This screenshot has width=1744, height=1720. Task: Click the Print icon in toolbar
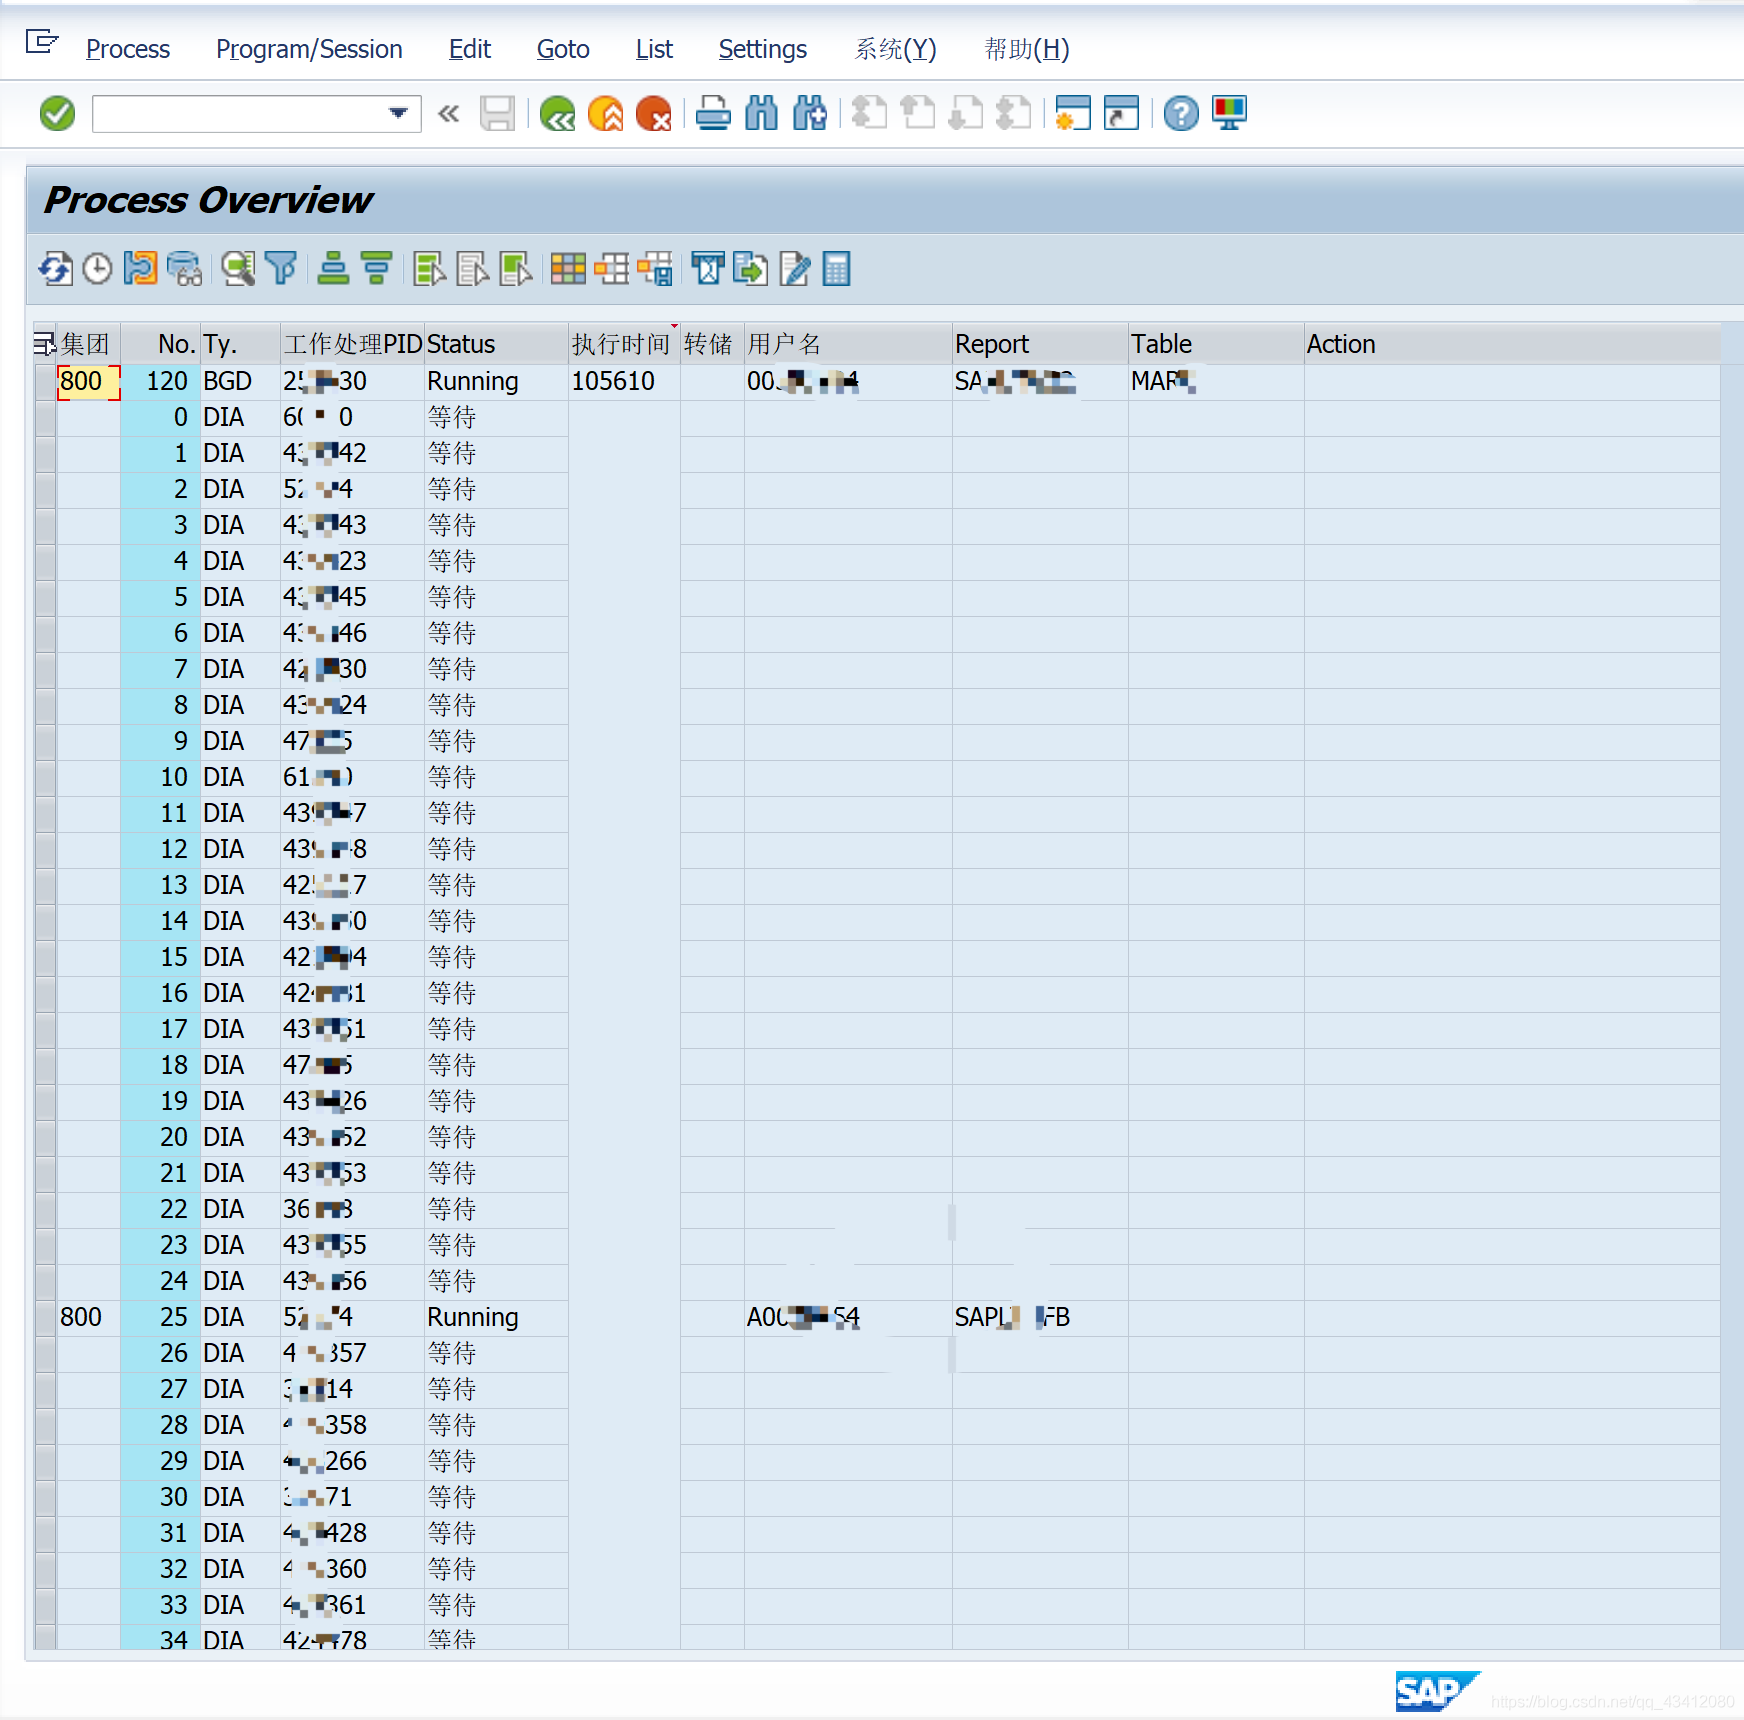tap(713, 114)
